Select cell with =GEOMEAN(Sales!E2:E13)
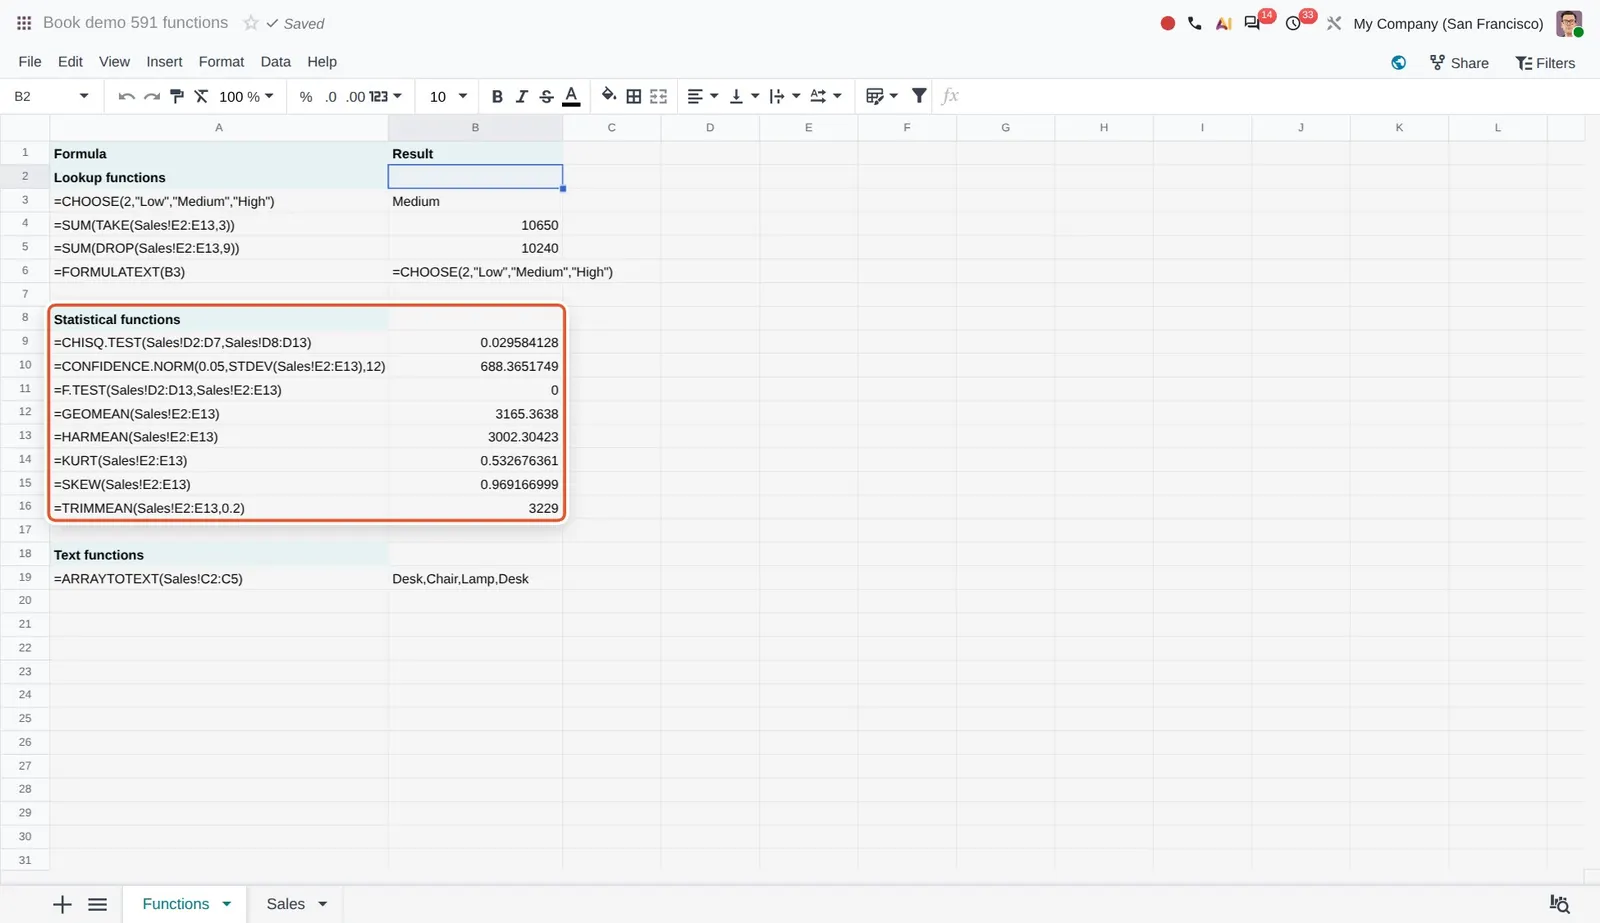The height and width of the screenshot is (923, 1600). pyautogui.click(x=219, y=414)
